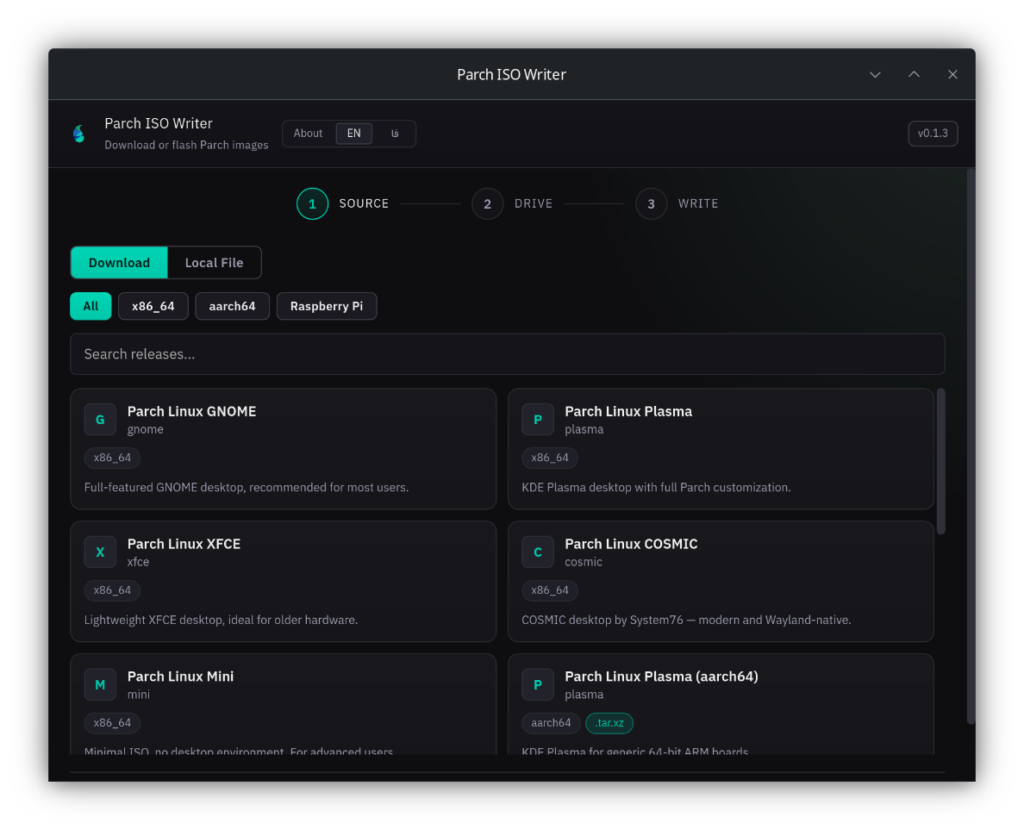1024x830 pixels.
Task: Minimize the Parch ISO Writer window
Action: [875, 74]
